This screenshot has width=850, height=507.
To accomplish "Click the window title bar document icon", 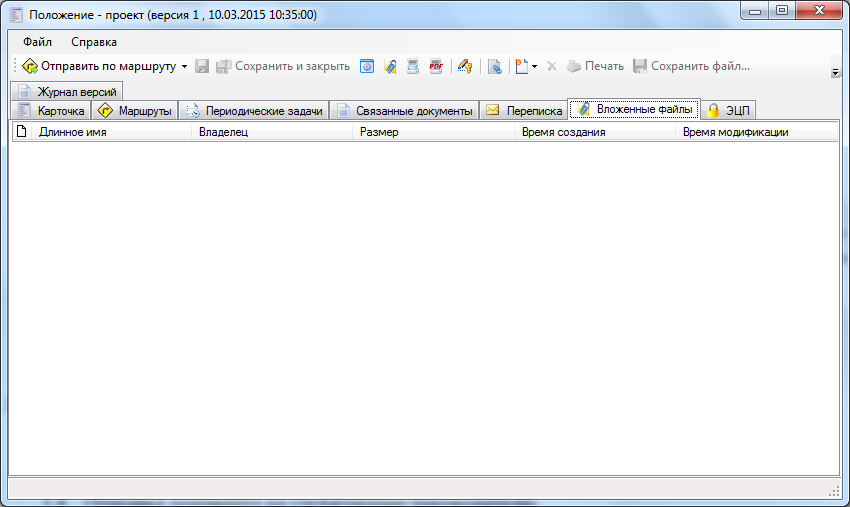I will 16,15.
